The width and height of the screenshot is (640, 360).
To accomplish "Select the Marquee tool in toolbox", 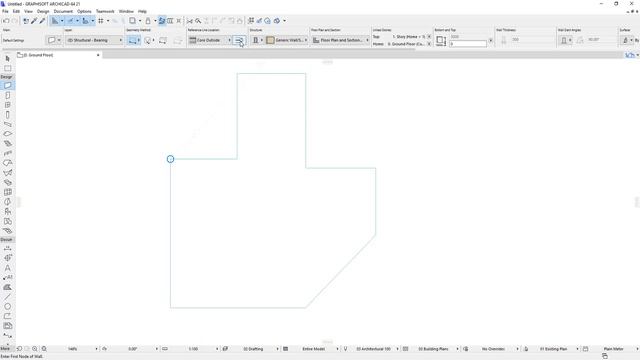I will click(7, 68).
